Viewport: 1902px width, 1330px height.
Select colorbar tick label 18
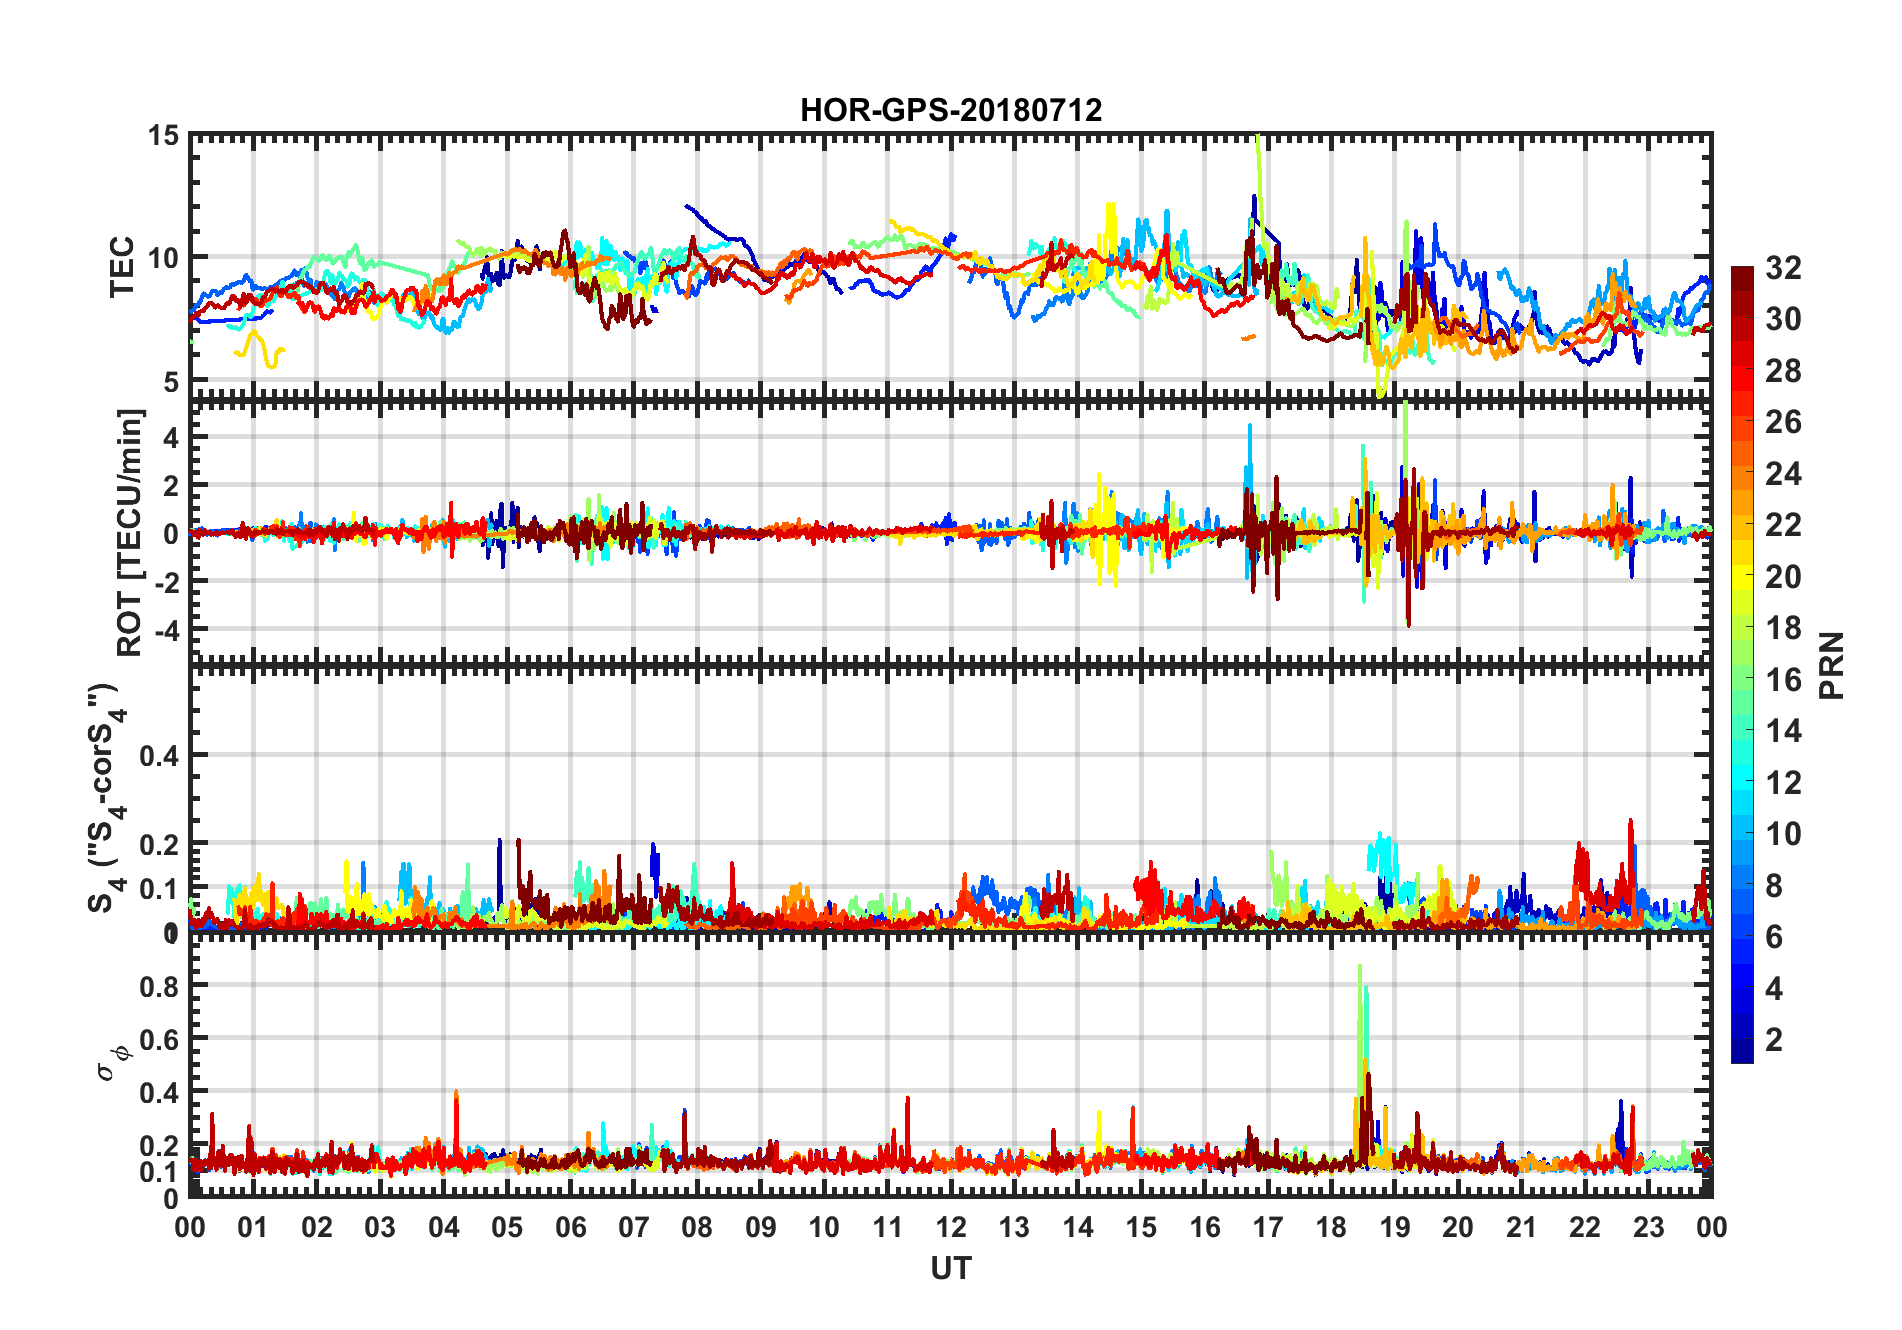click(1784, 628)
